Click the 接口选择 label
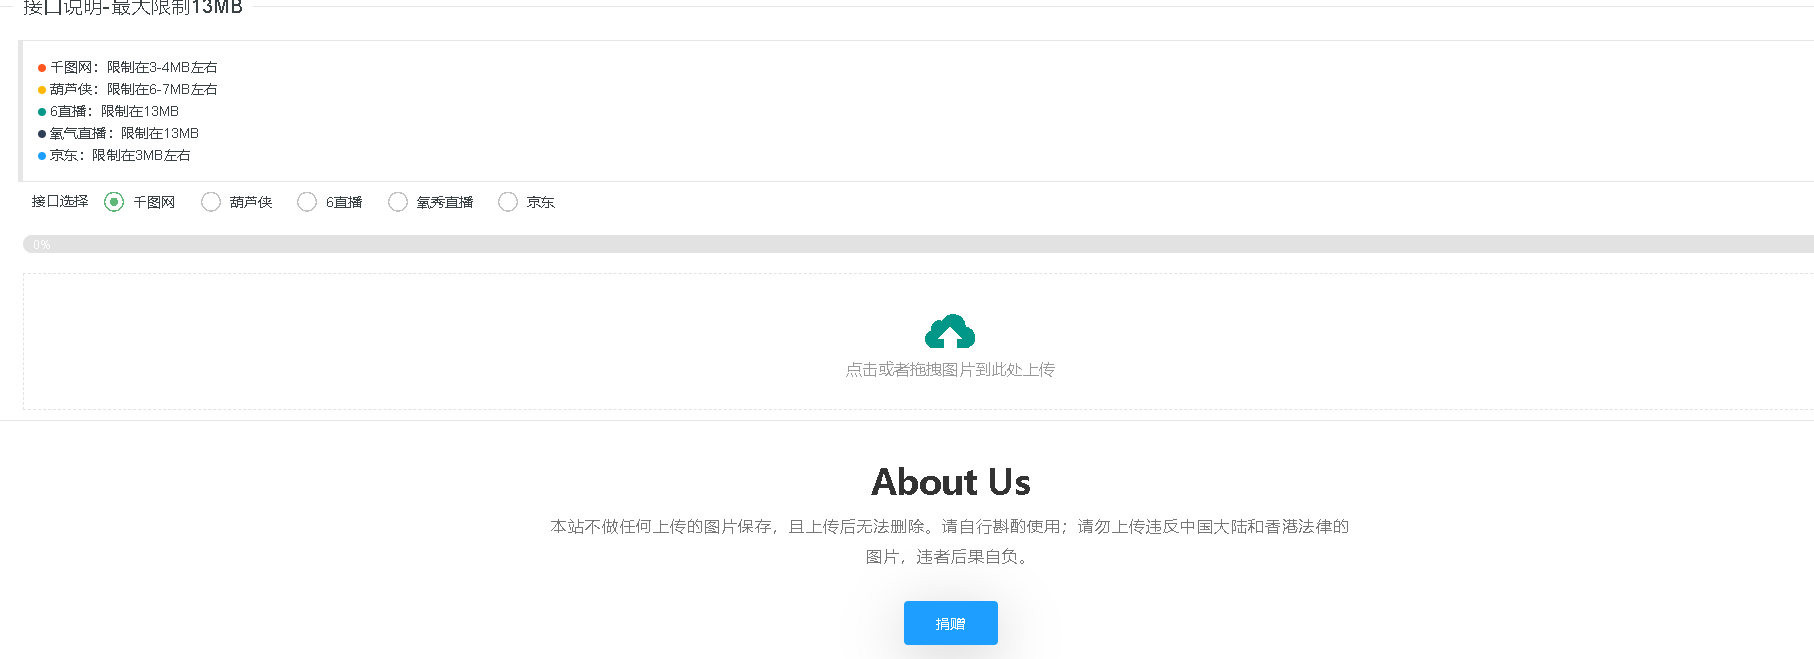1814x659 pixels. point(60,202)
